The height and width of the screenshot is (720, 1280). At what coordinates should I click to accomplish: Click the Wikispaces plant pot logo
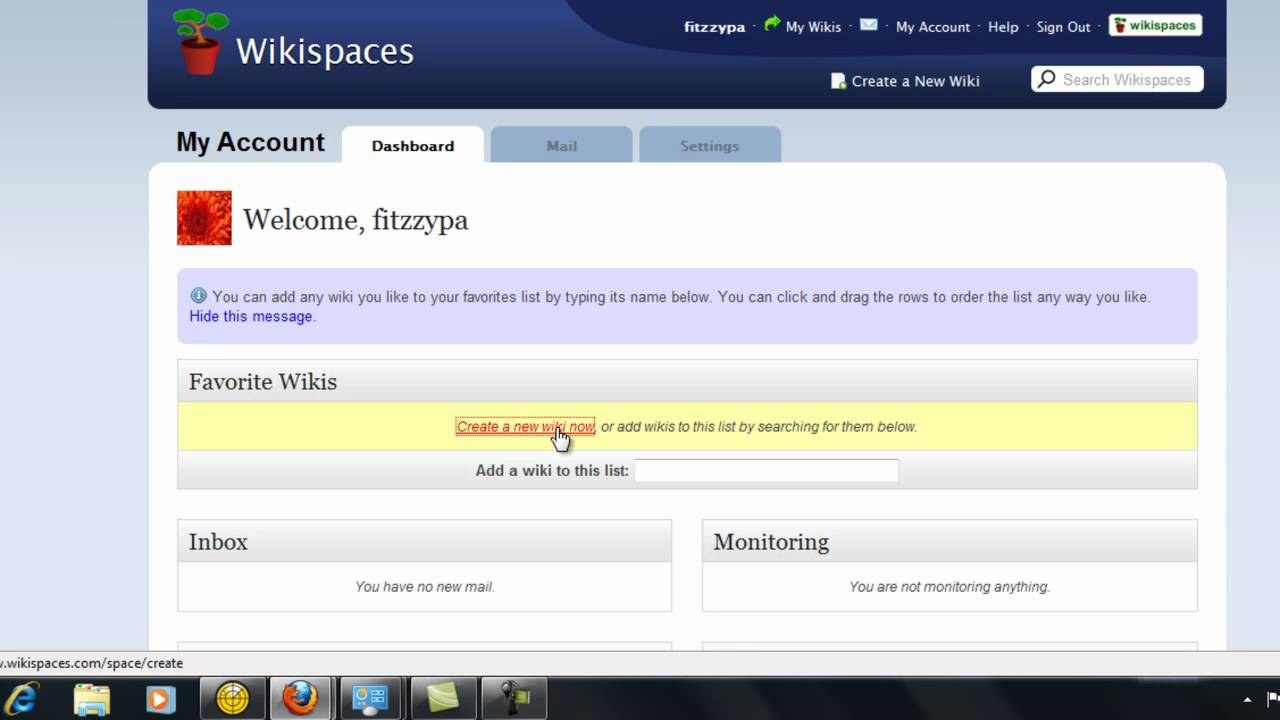pos(200,41)
